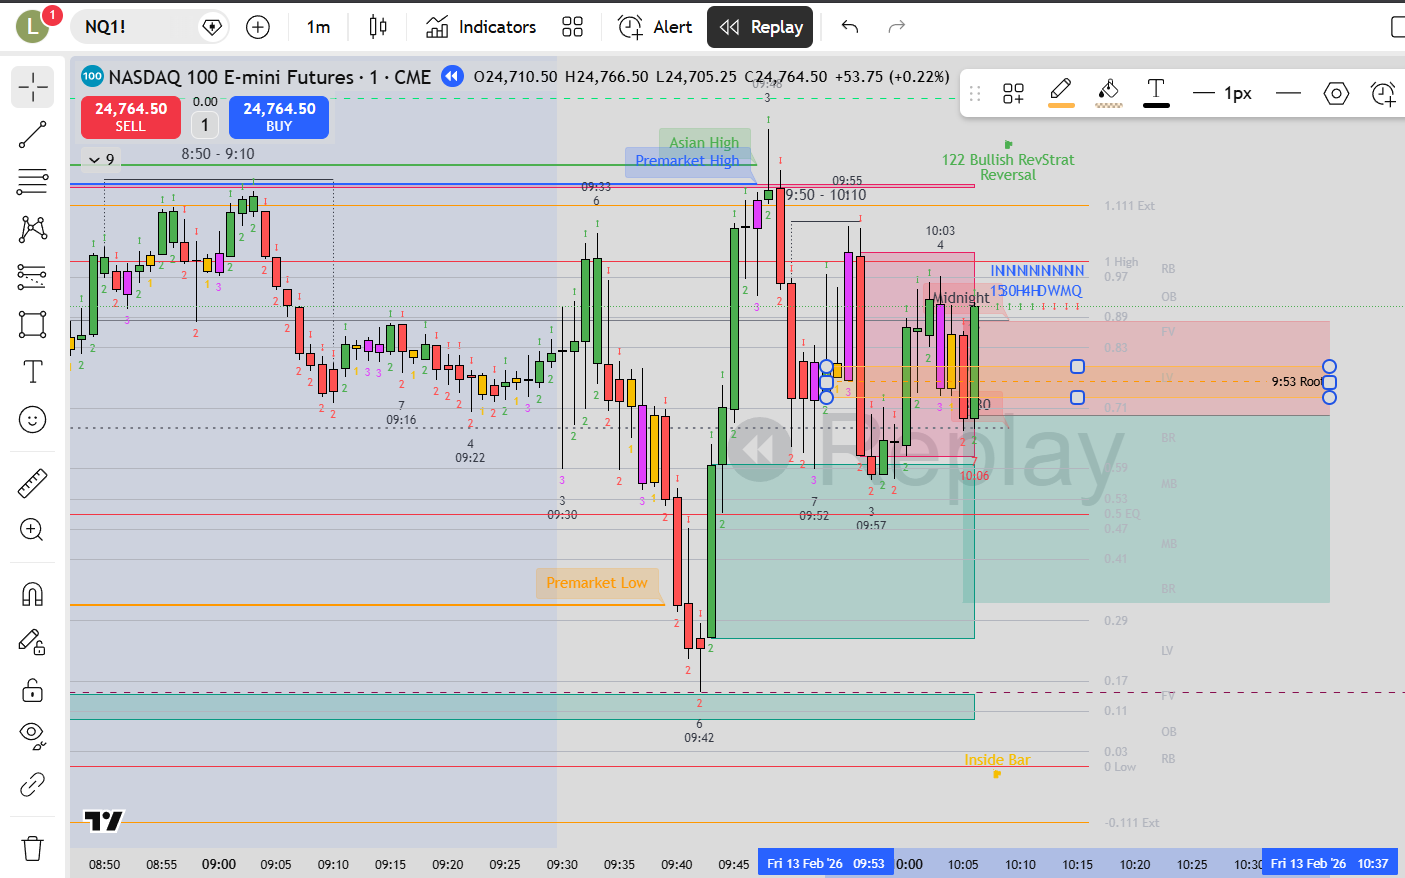Click the Fri 13 Feb '26 10:37 time marker

point(1329,863)
